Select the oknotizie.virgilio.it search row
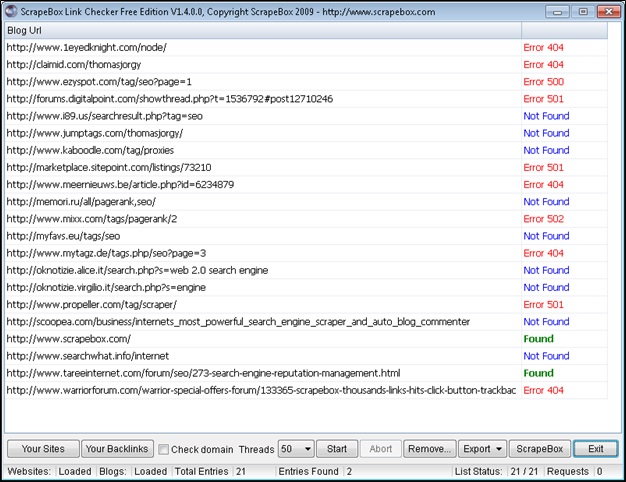Viewport: 626px width, 482px height. (x=306, y=288)
